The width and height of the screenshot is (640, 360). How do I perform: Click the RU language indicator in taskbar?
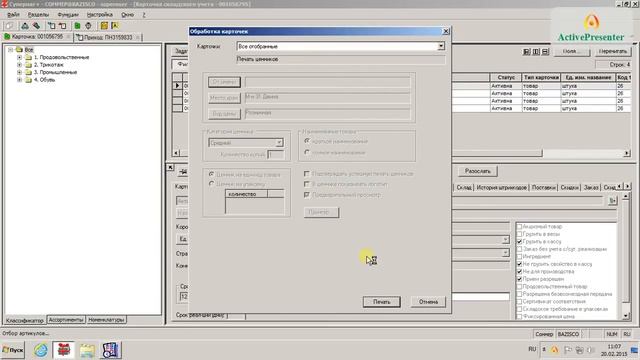coord(532,349)
